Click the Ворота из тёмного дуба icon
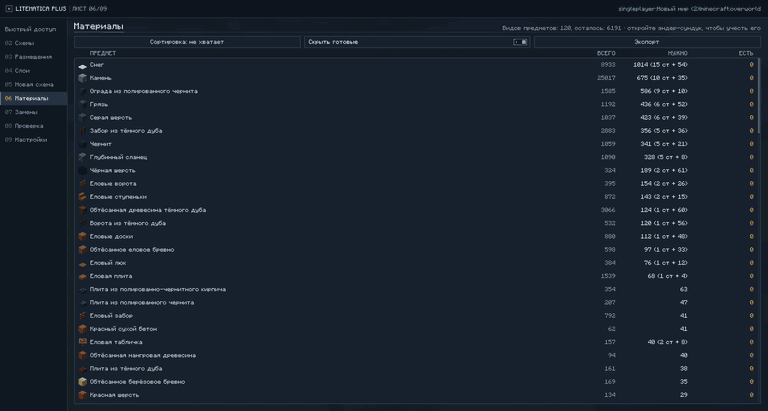Screen dimensions: 768x411 pyautogui.click(x=82, y=224)
